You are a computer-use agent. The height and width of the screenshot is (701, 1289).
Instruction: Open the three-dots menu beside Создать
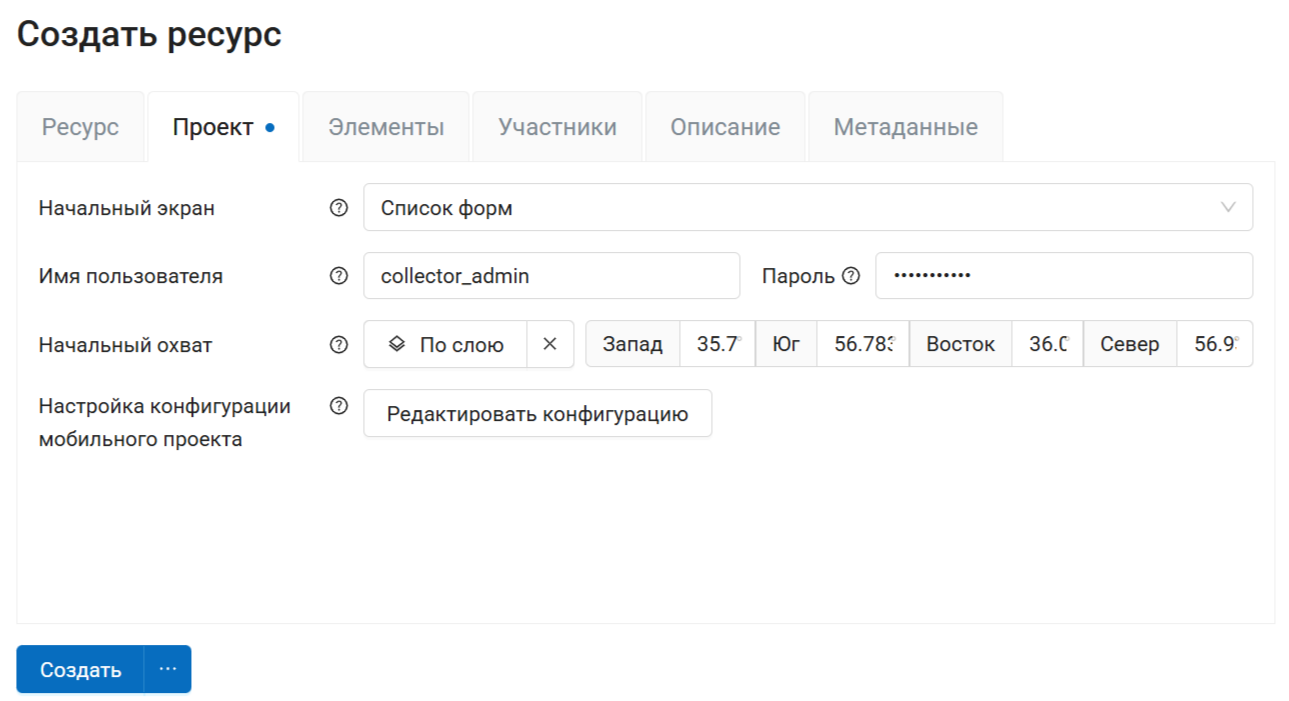tap(168, 669)
